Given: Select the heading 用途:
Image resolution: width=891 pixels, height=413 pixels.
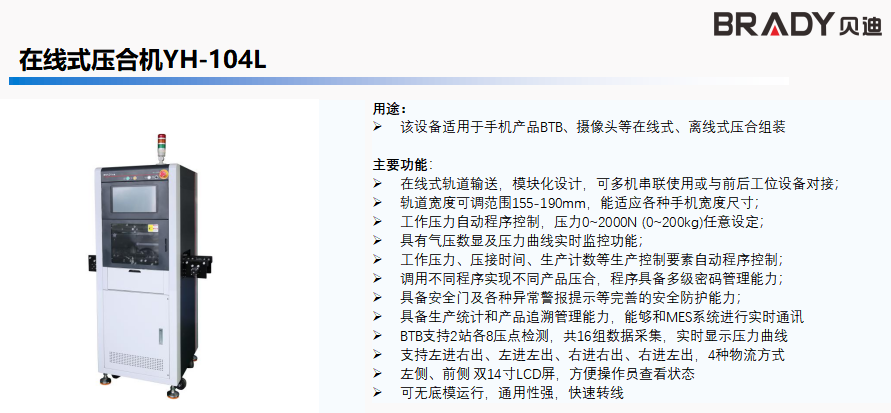Looking at the screenshot, I should (x=390, y=109).
